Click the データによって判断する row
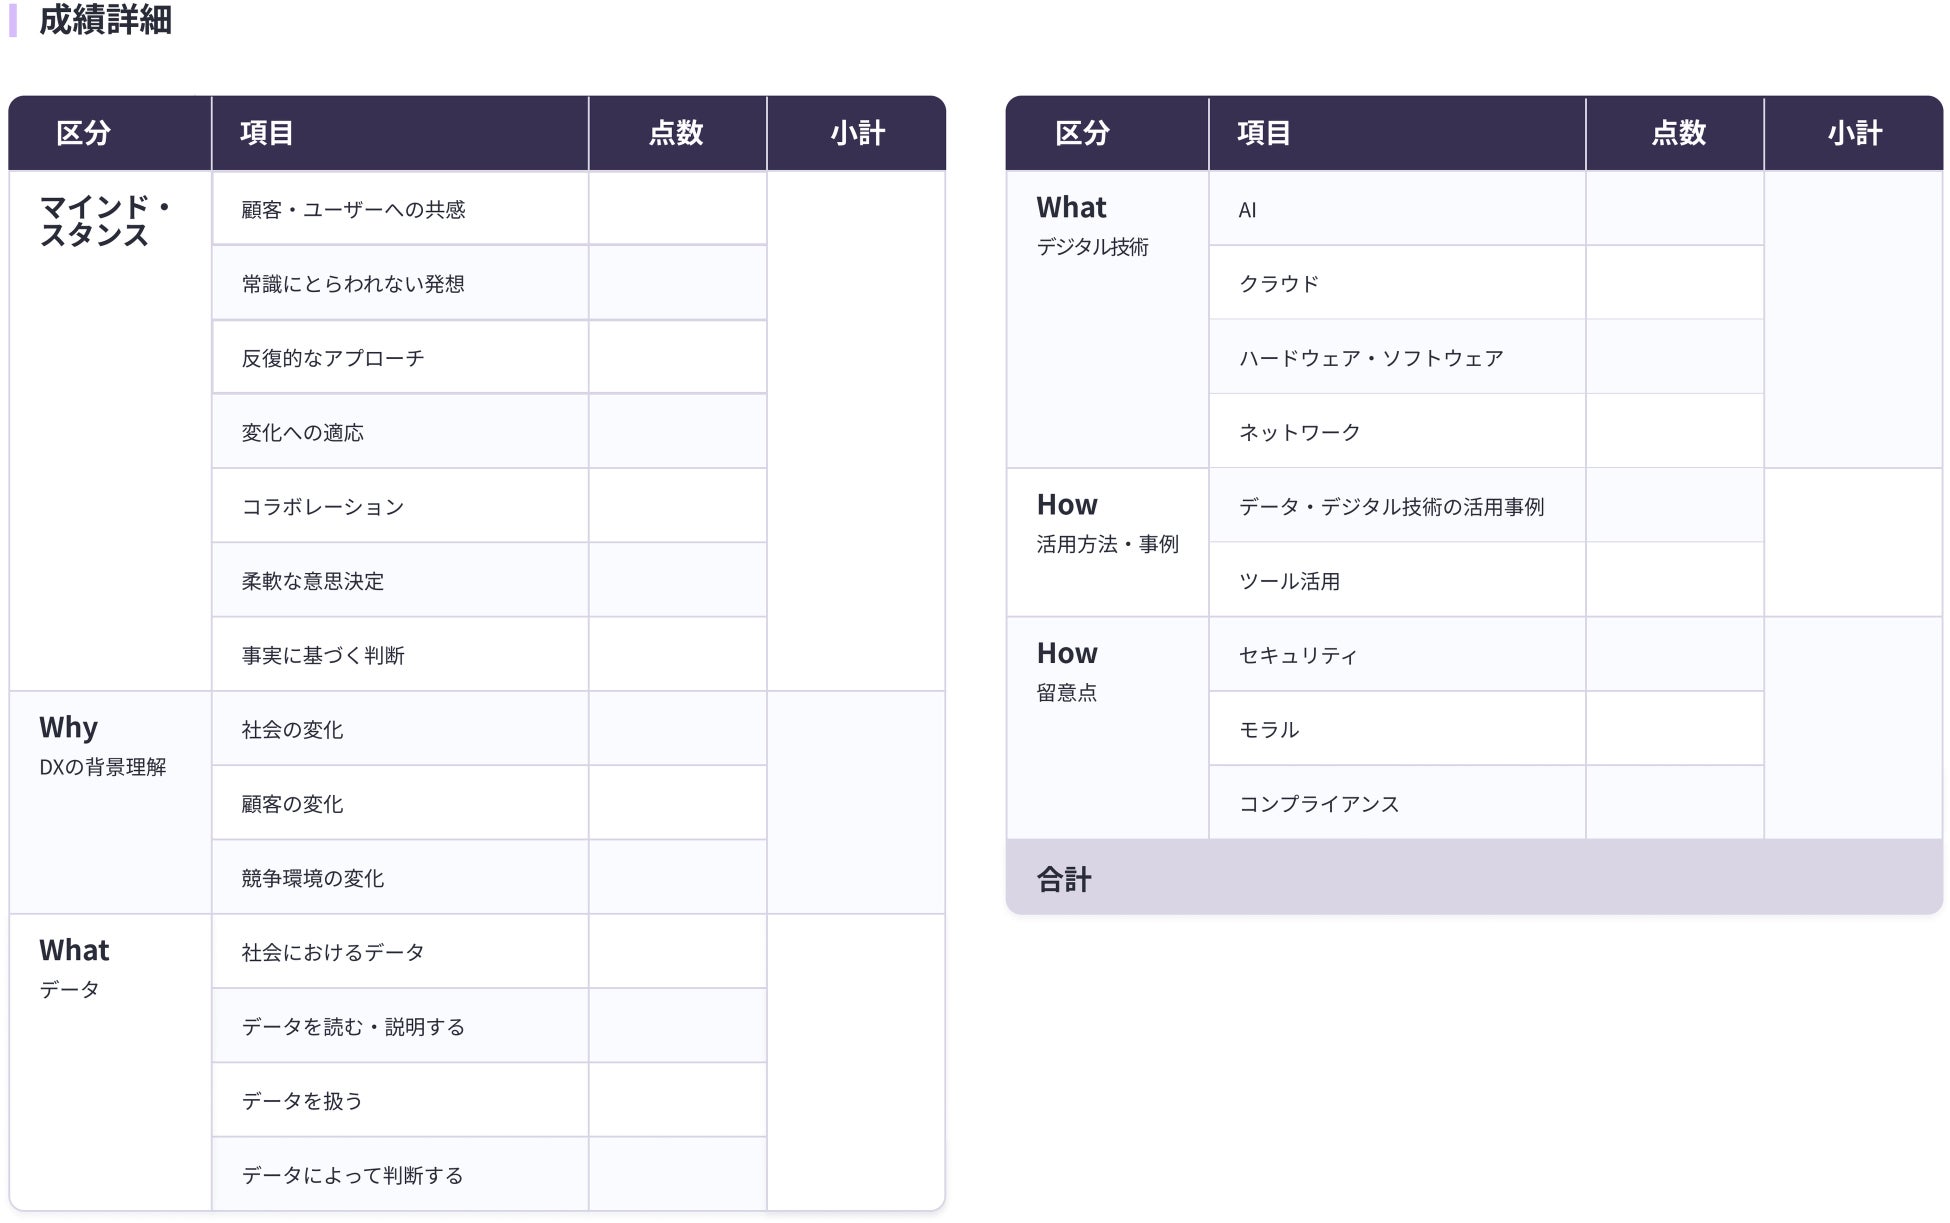 pos(352,1175)
